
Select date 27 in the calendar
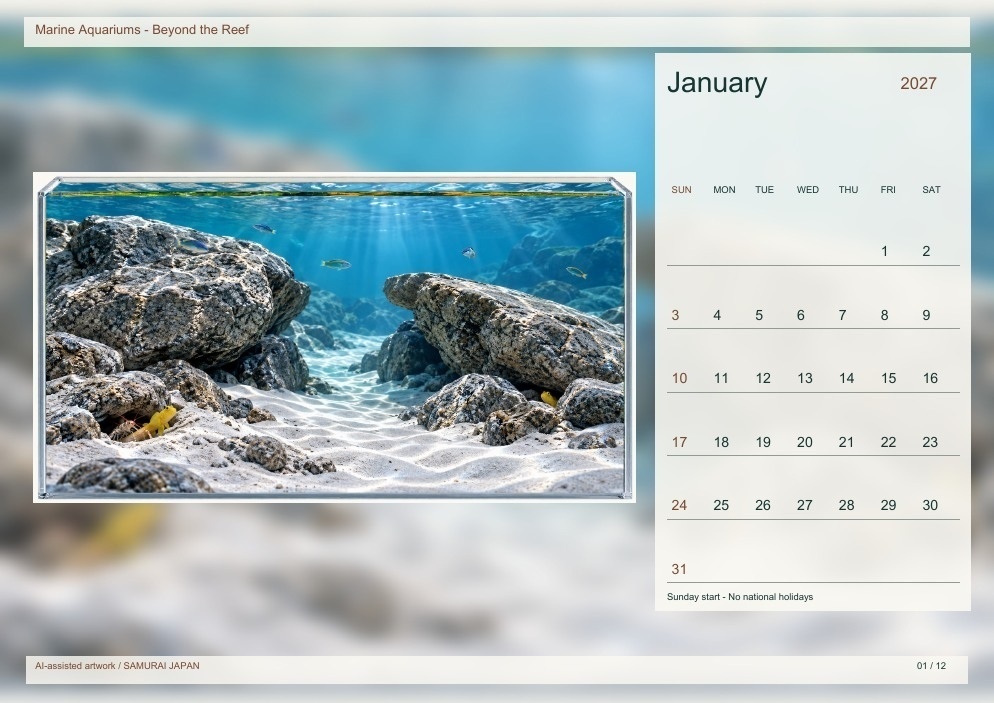(805, 505)
